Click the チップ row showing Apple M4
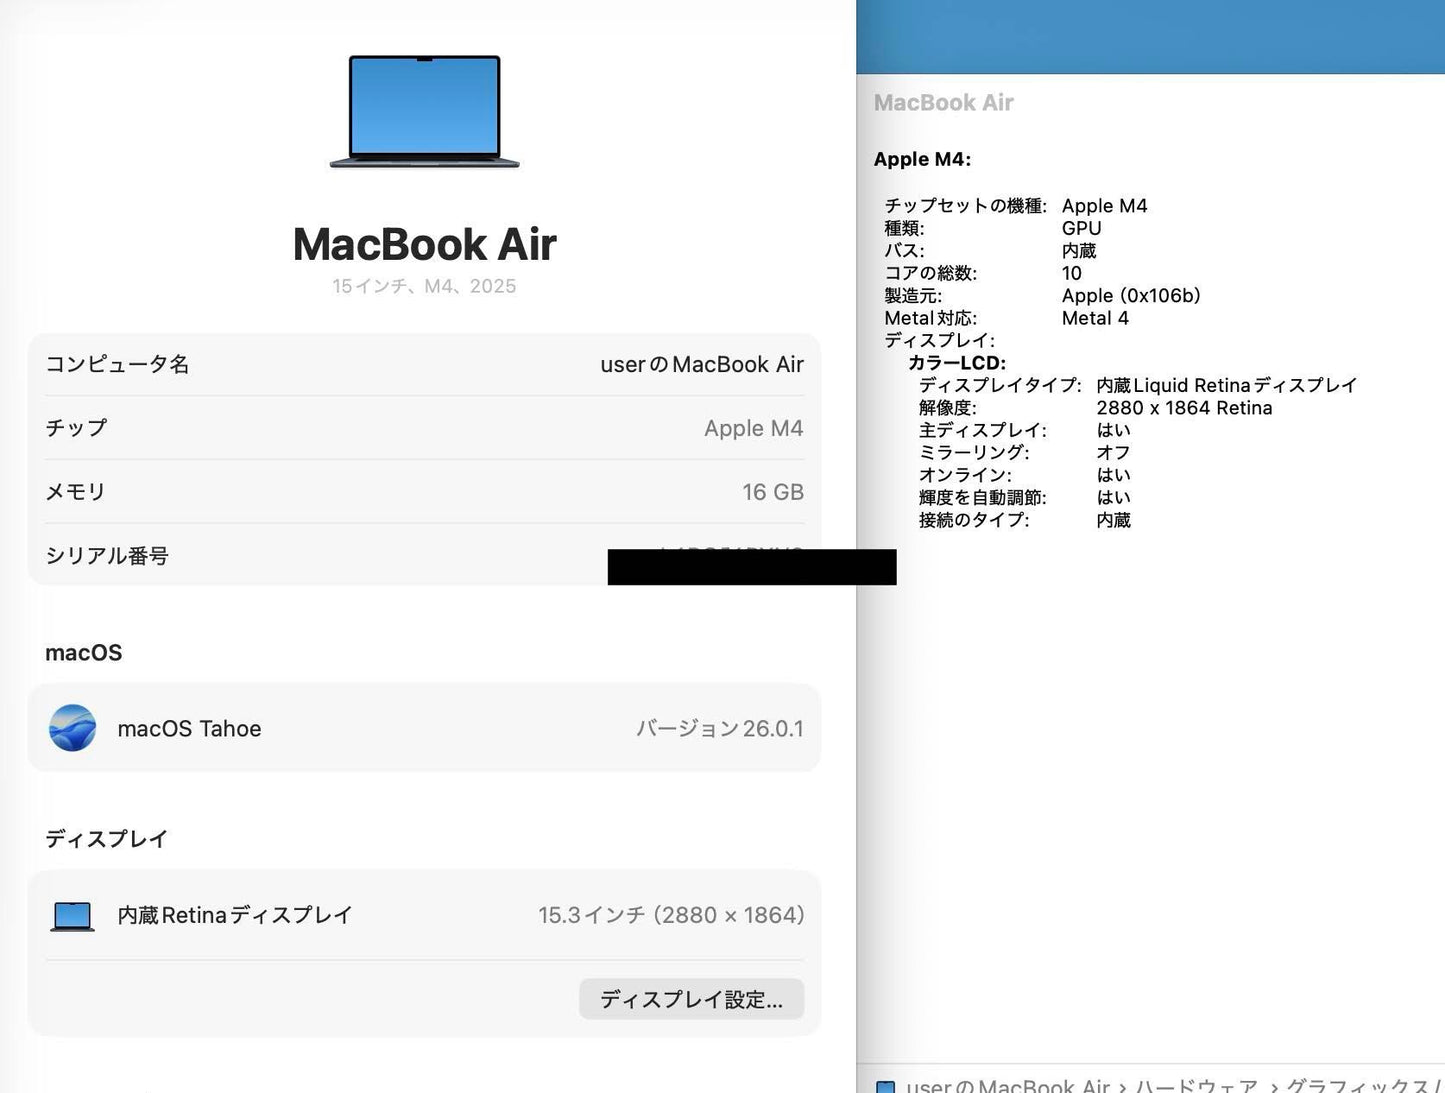Image resolution: width=1445 pixels, height=1093 pixels. point(424,428)
